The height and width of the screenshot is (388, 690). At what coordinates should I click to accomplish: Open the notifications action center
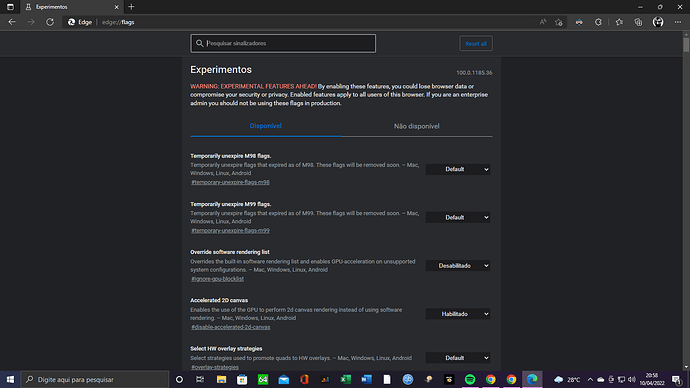[677, 379]
